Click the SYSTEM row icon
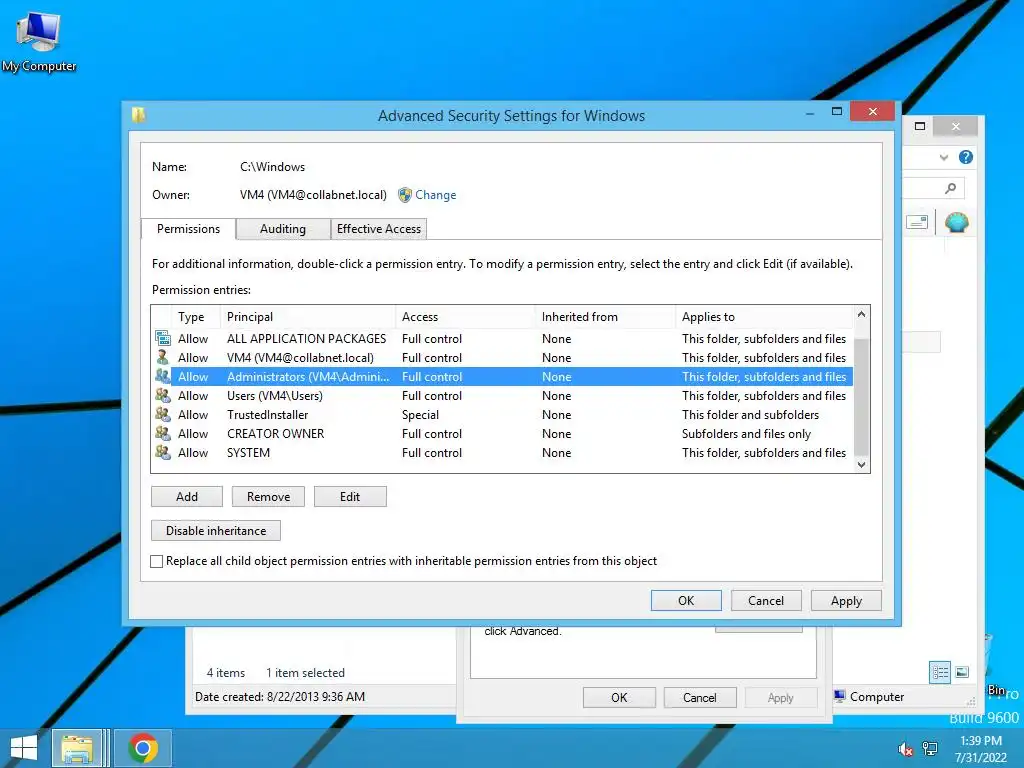This screenshot has height=768, width=1024. coord(163,452)
